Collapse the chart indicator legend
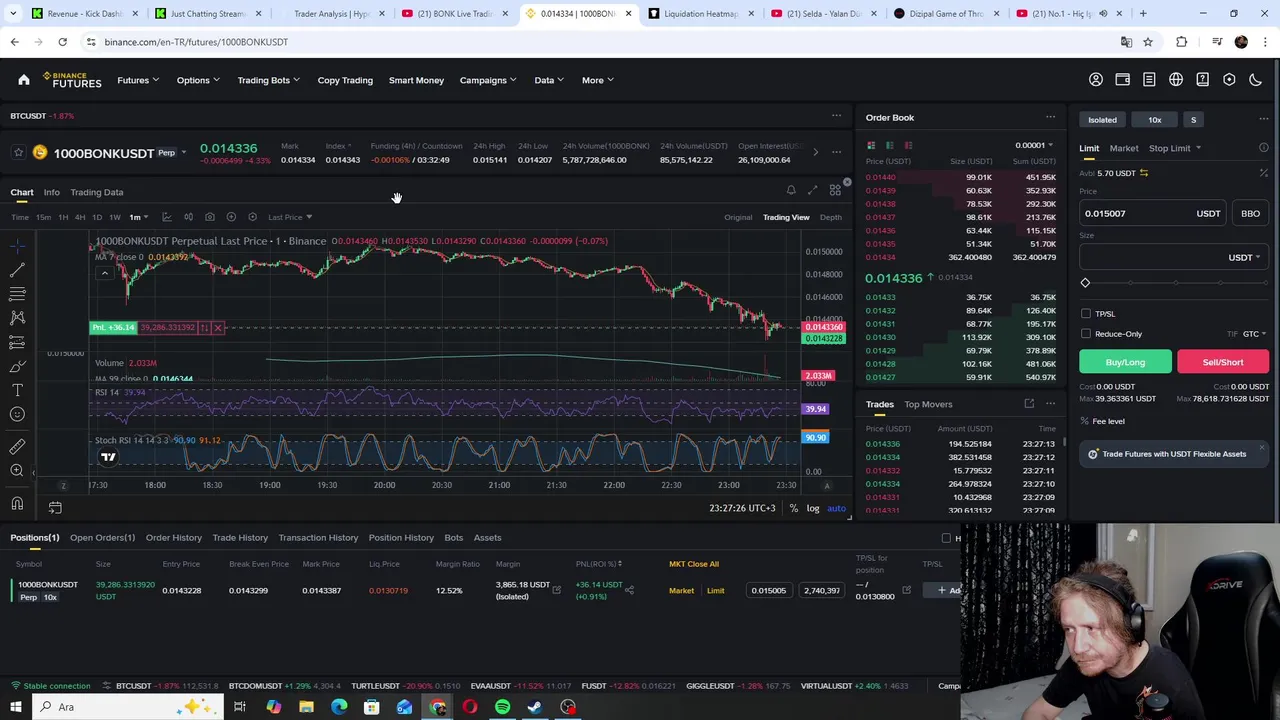This screenshot has width=1280, height=720. click(104, 273)
